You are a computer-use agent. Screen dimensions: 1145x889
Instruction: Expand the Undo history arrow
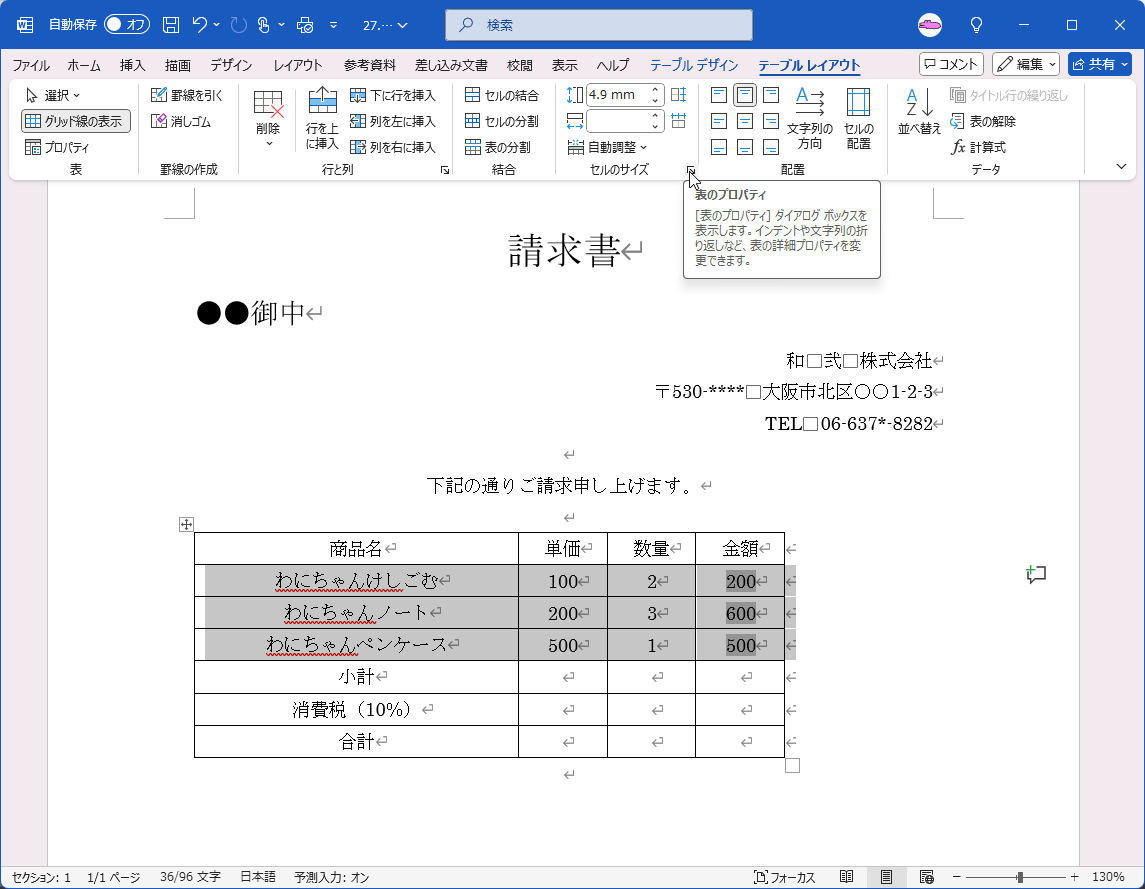point(216,25)
